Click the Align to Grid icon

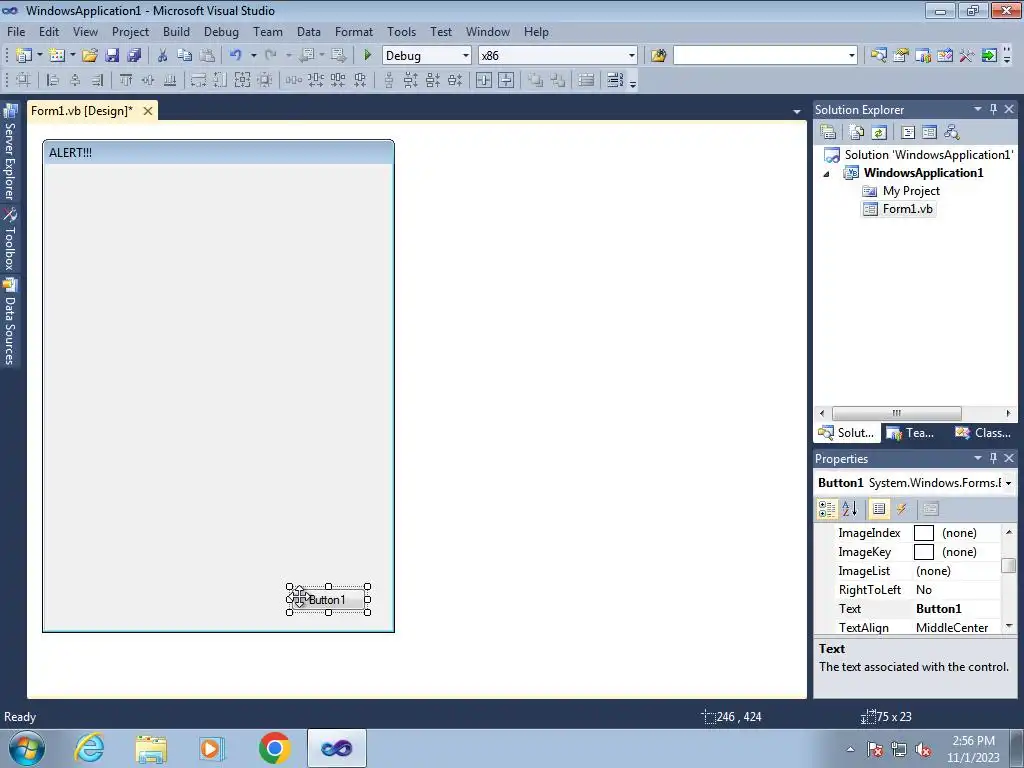pyautogui.click(x=23, y=80)
